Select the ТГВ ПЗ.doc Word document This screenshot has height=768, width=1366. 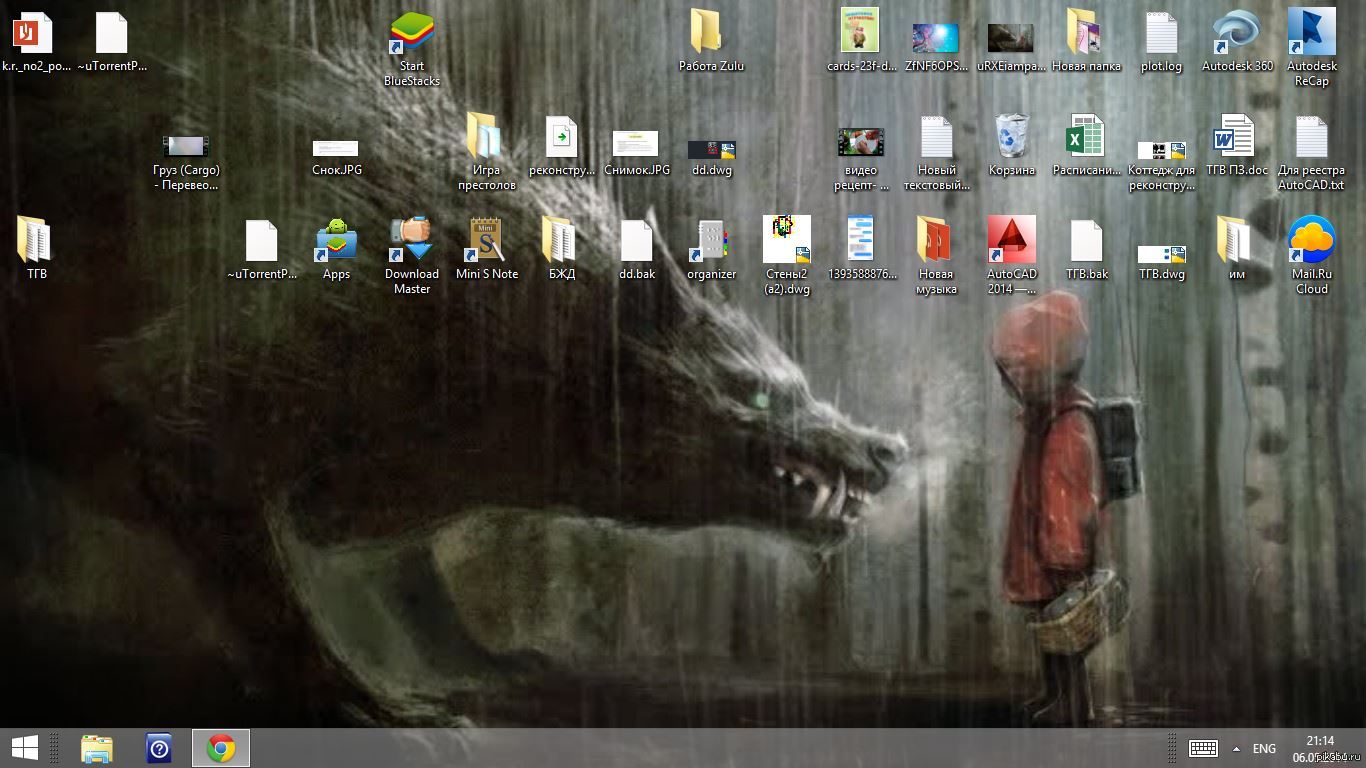(1236, 137)
